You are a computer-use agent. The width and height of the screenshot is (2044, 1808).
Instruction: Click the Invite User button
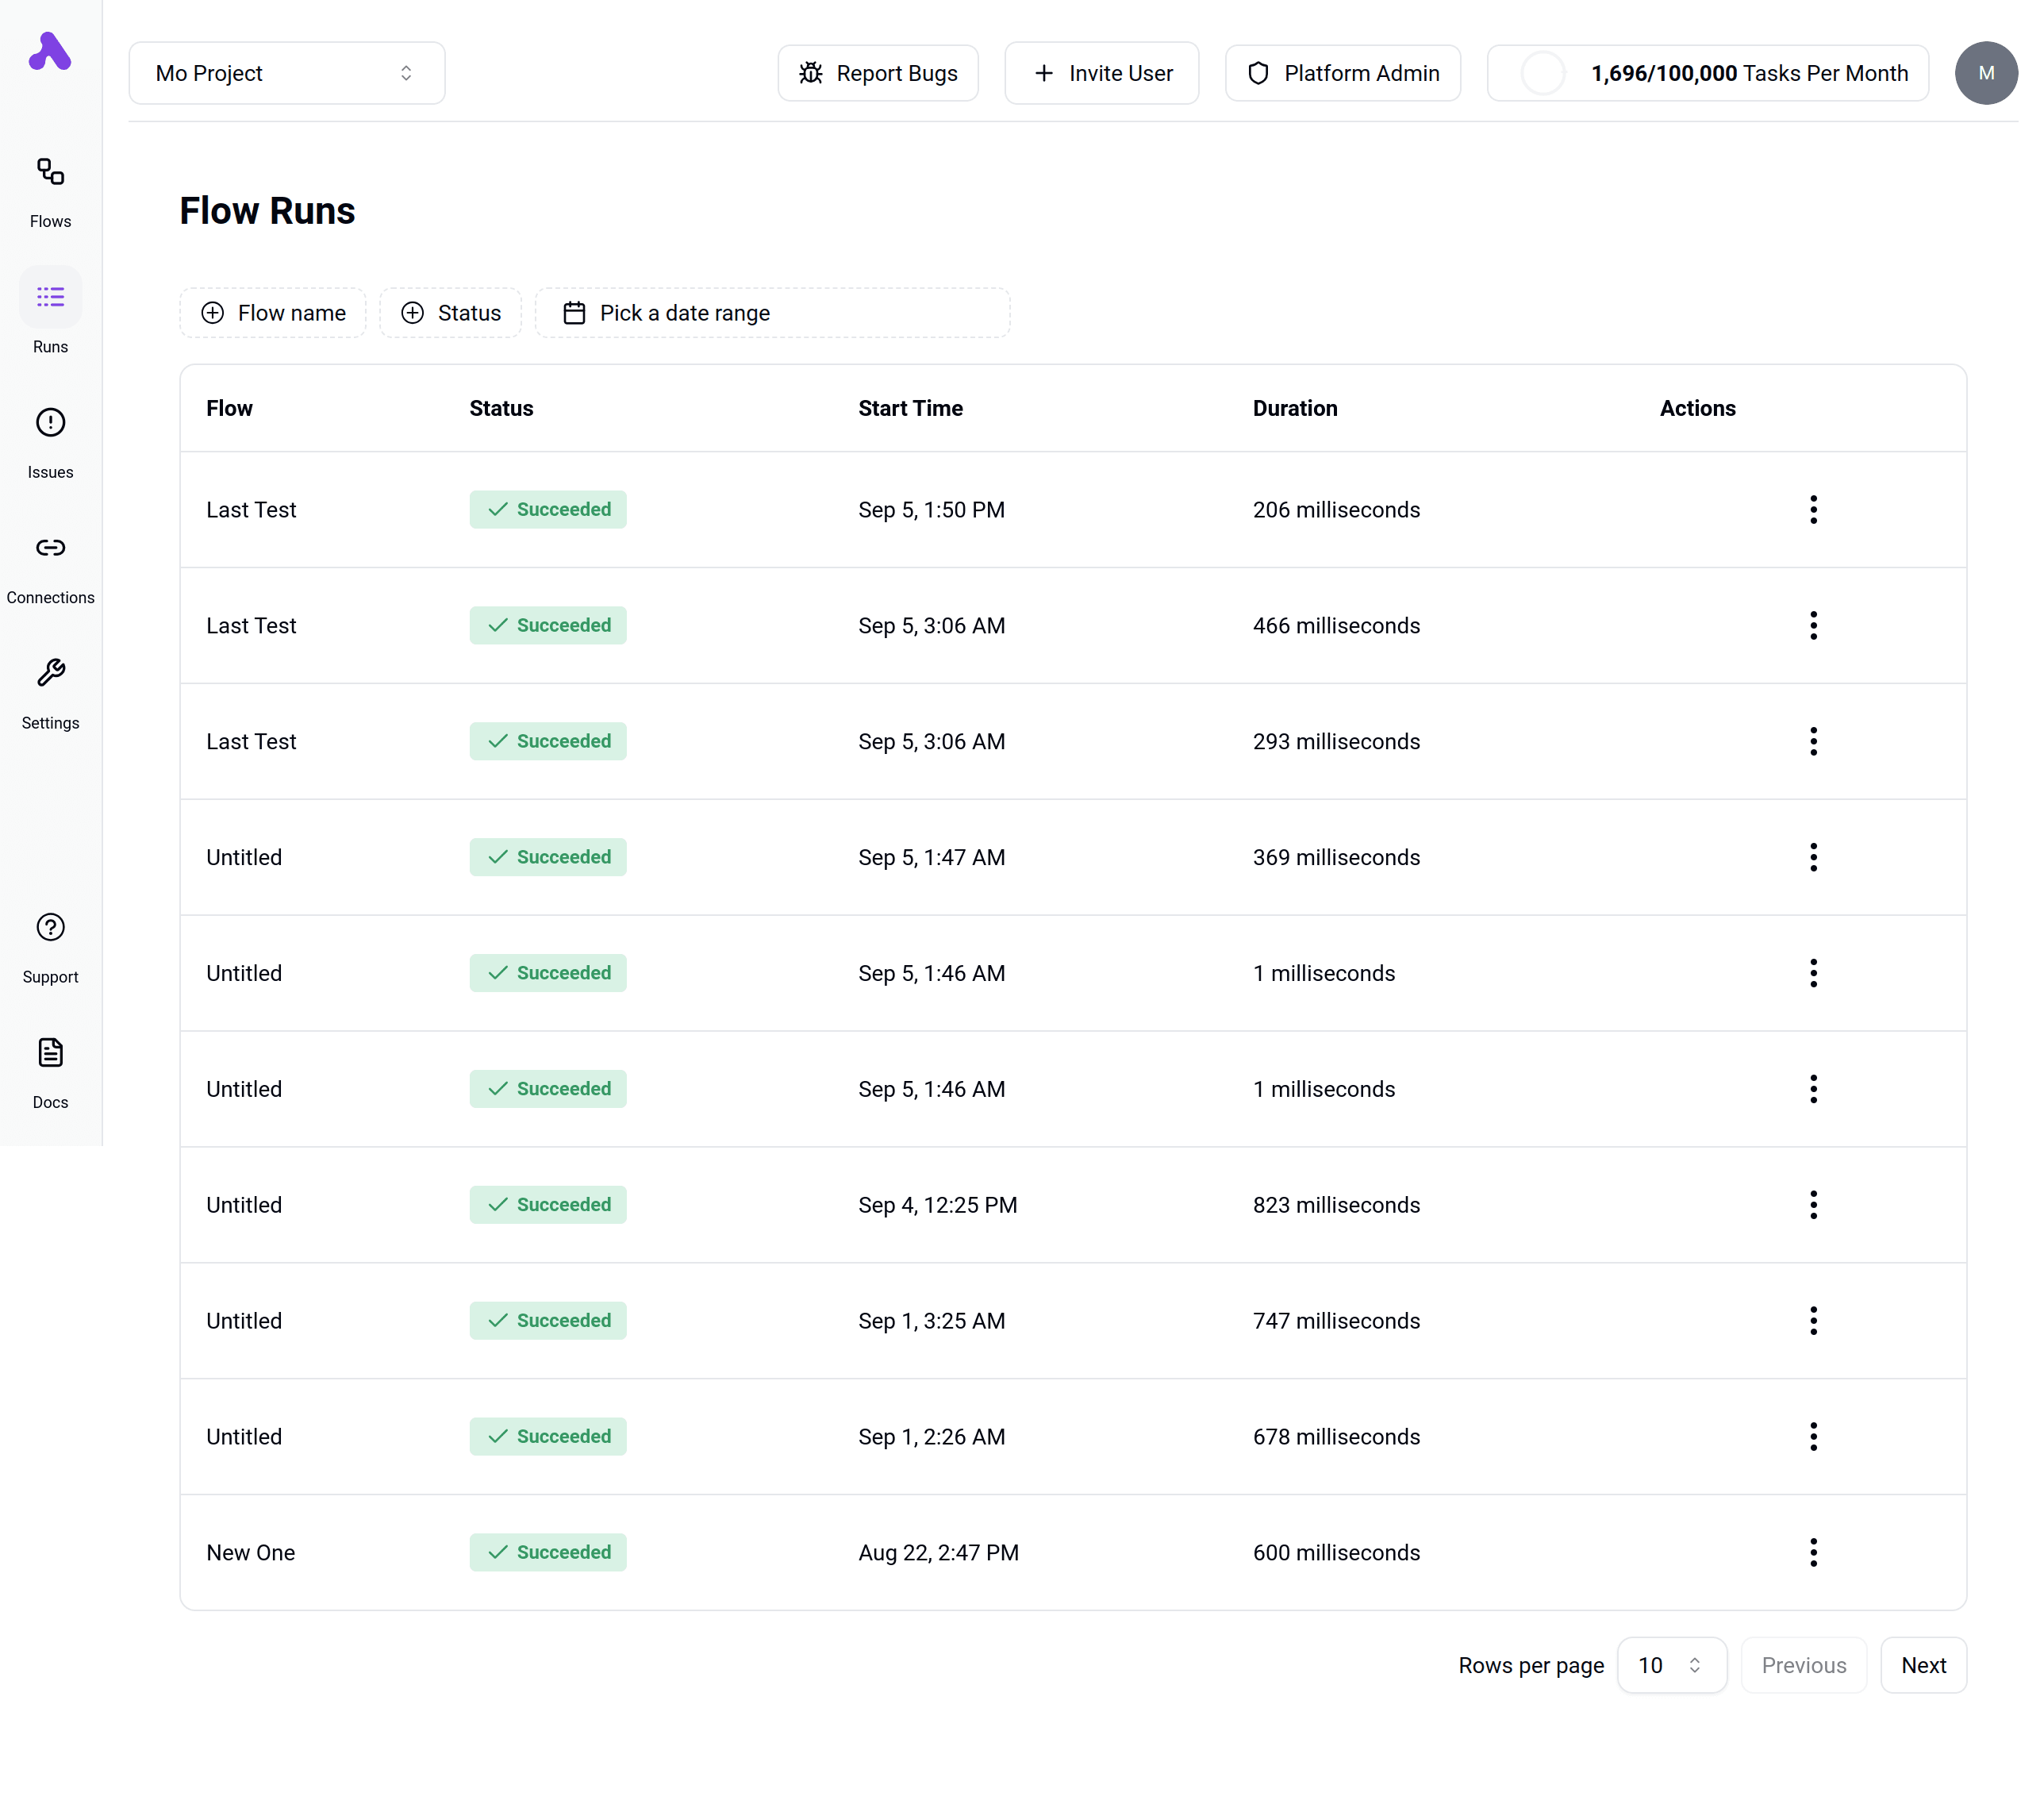(1101, 73)
